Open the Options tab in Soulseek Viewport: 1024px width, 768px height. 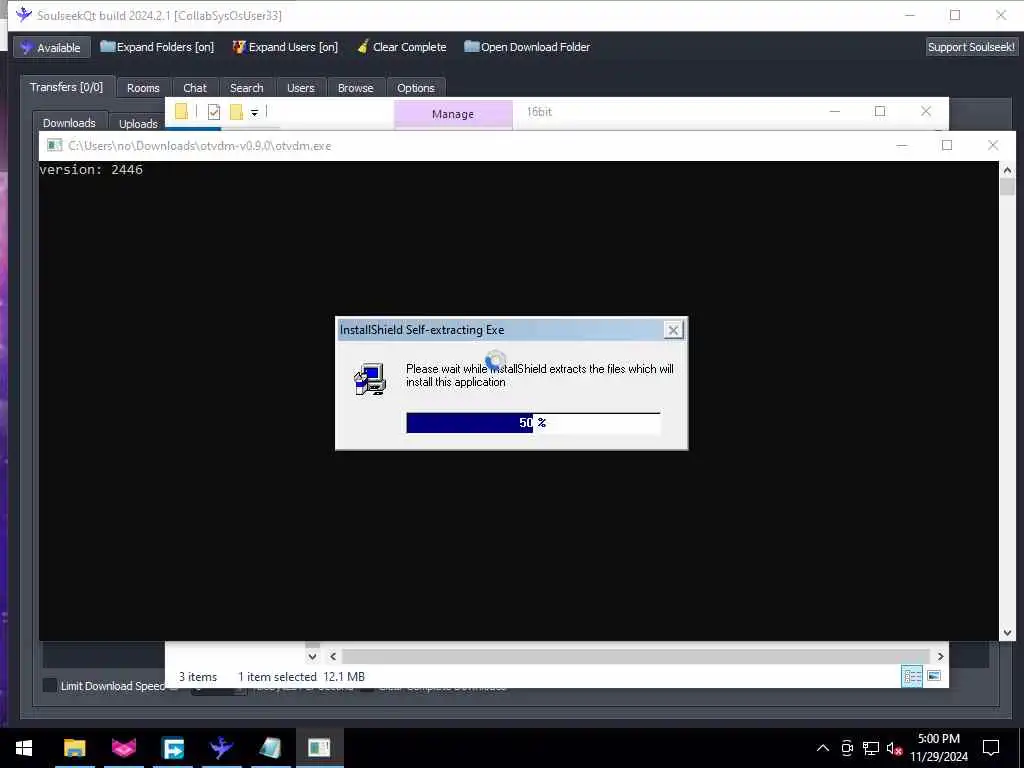[415, 88]
